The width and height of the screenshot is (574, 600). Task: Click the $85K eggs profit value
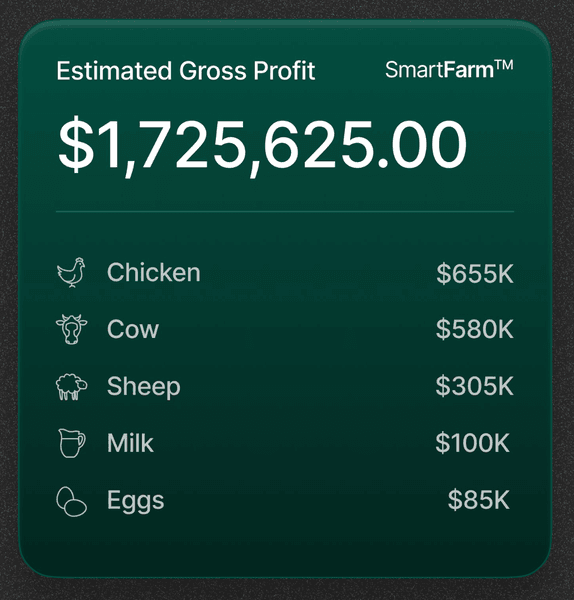(479, 499)
